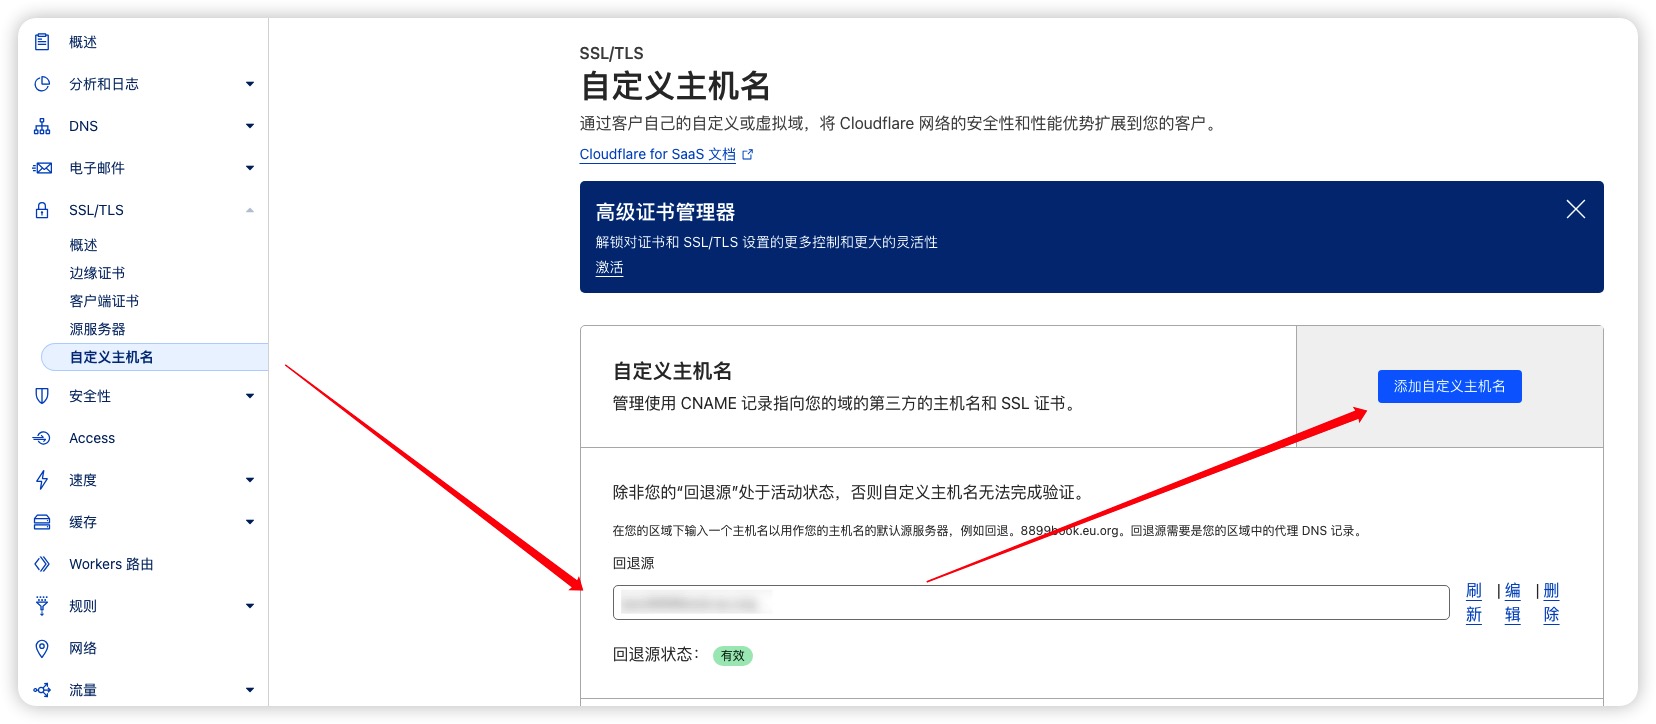
Task: Open the 客户端证书 submenu item
Action: pyautogui.click(x=104, y=301)
